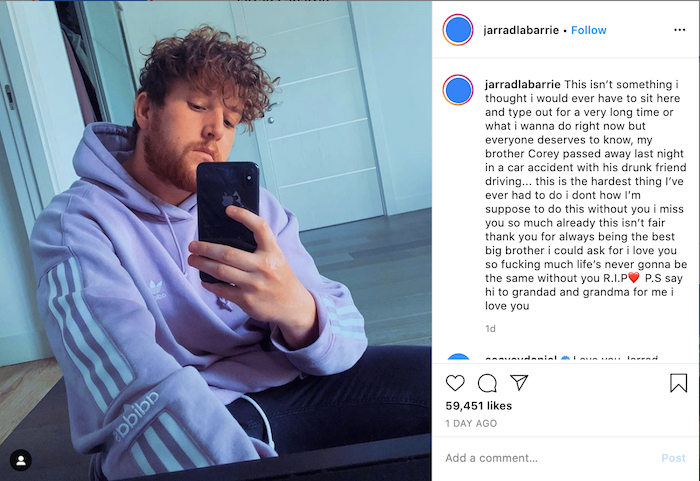Share post via the paper plane icon
The height and width of the screenshot is (481, 700).
(519, 383)
